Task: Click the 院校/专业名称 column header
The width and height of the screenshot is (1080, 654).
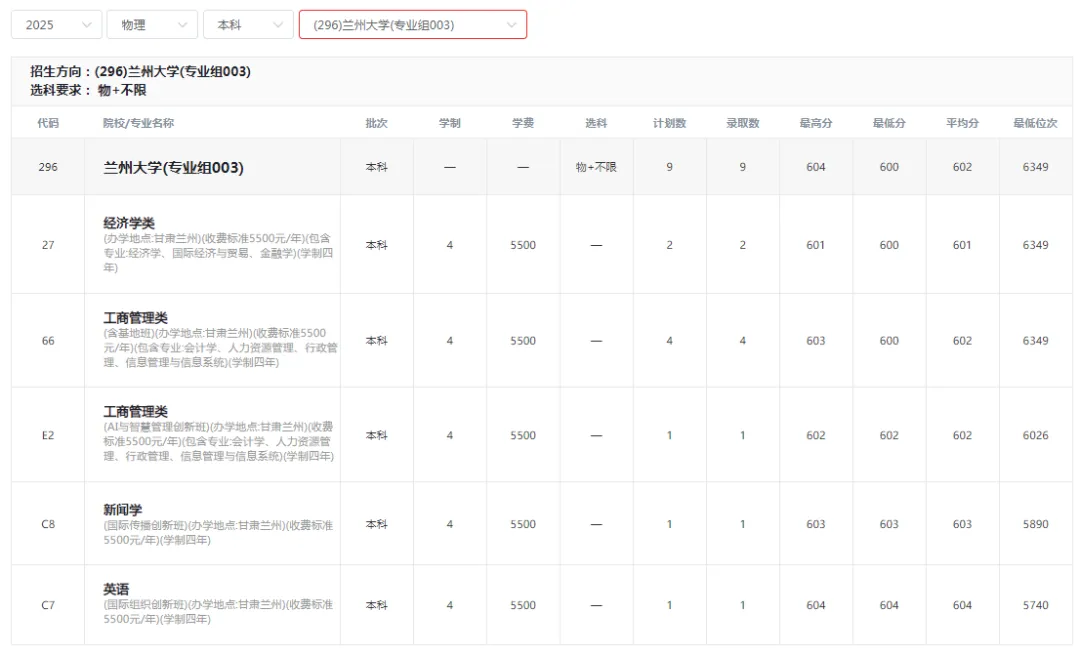Action: (138, 123)
